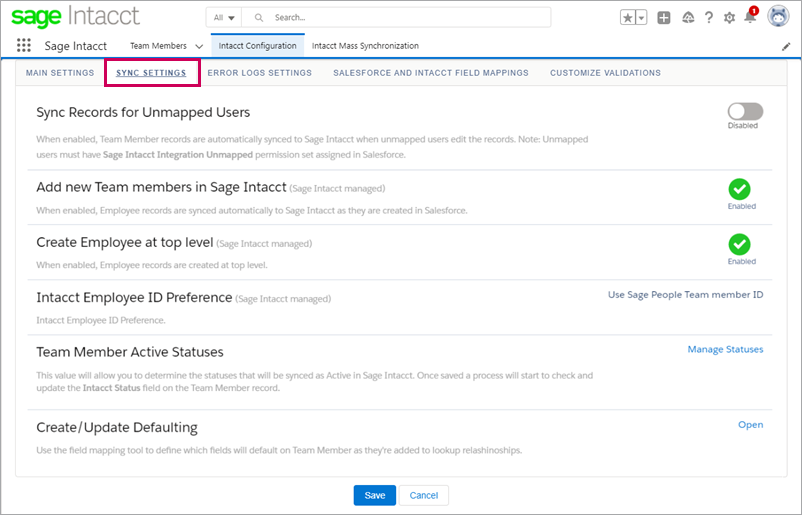Click the Add new Team members in Sage Intacct heading
Screen dimensions: 802x515
tap(161, 187)
